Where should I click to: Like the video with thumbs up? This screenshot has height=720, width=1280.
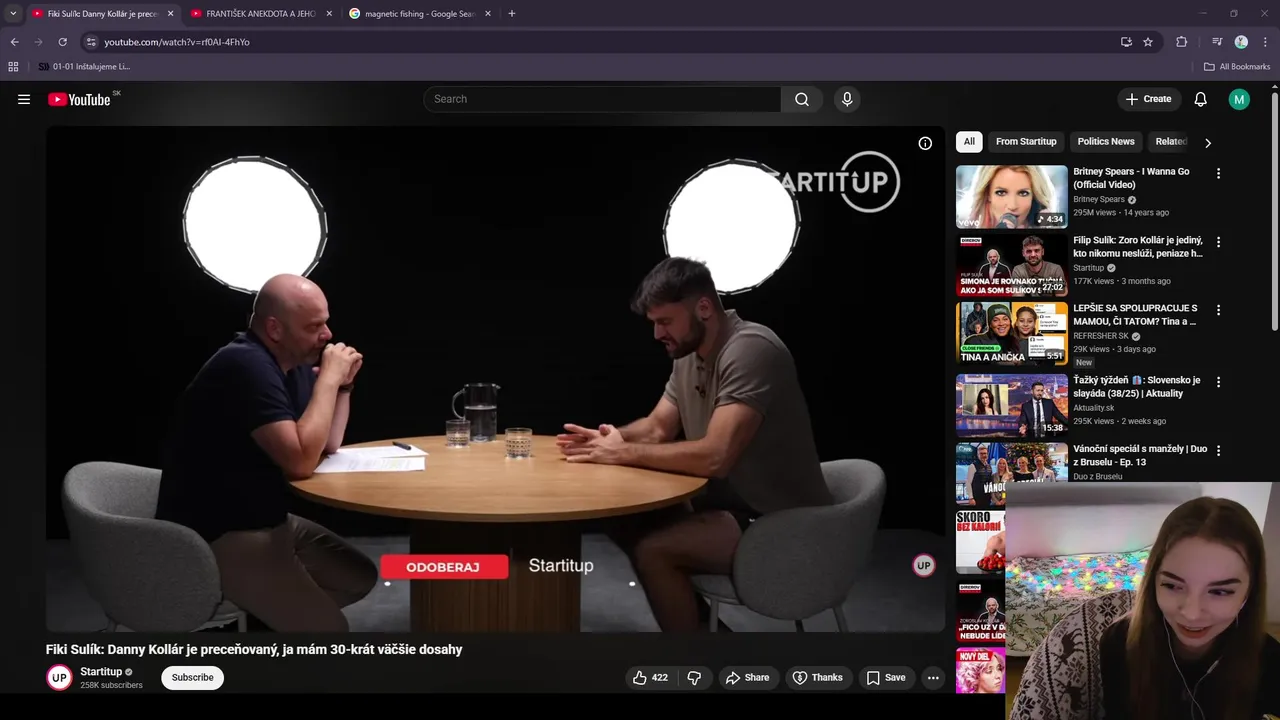coord(650,677)
